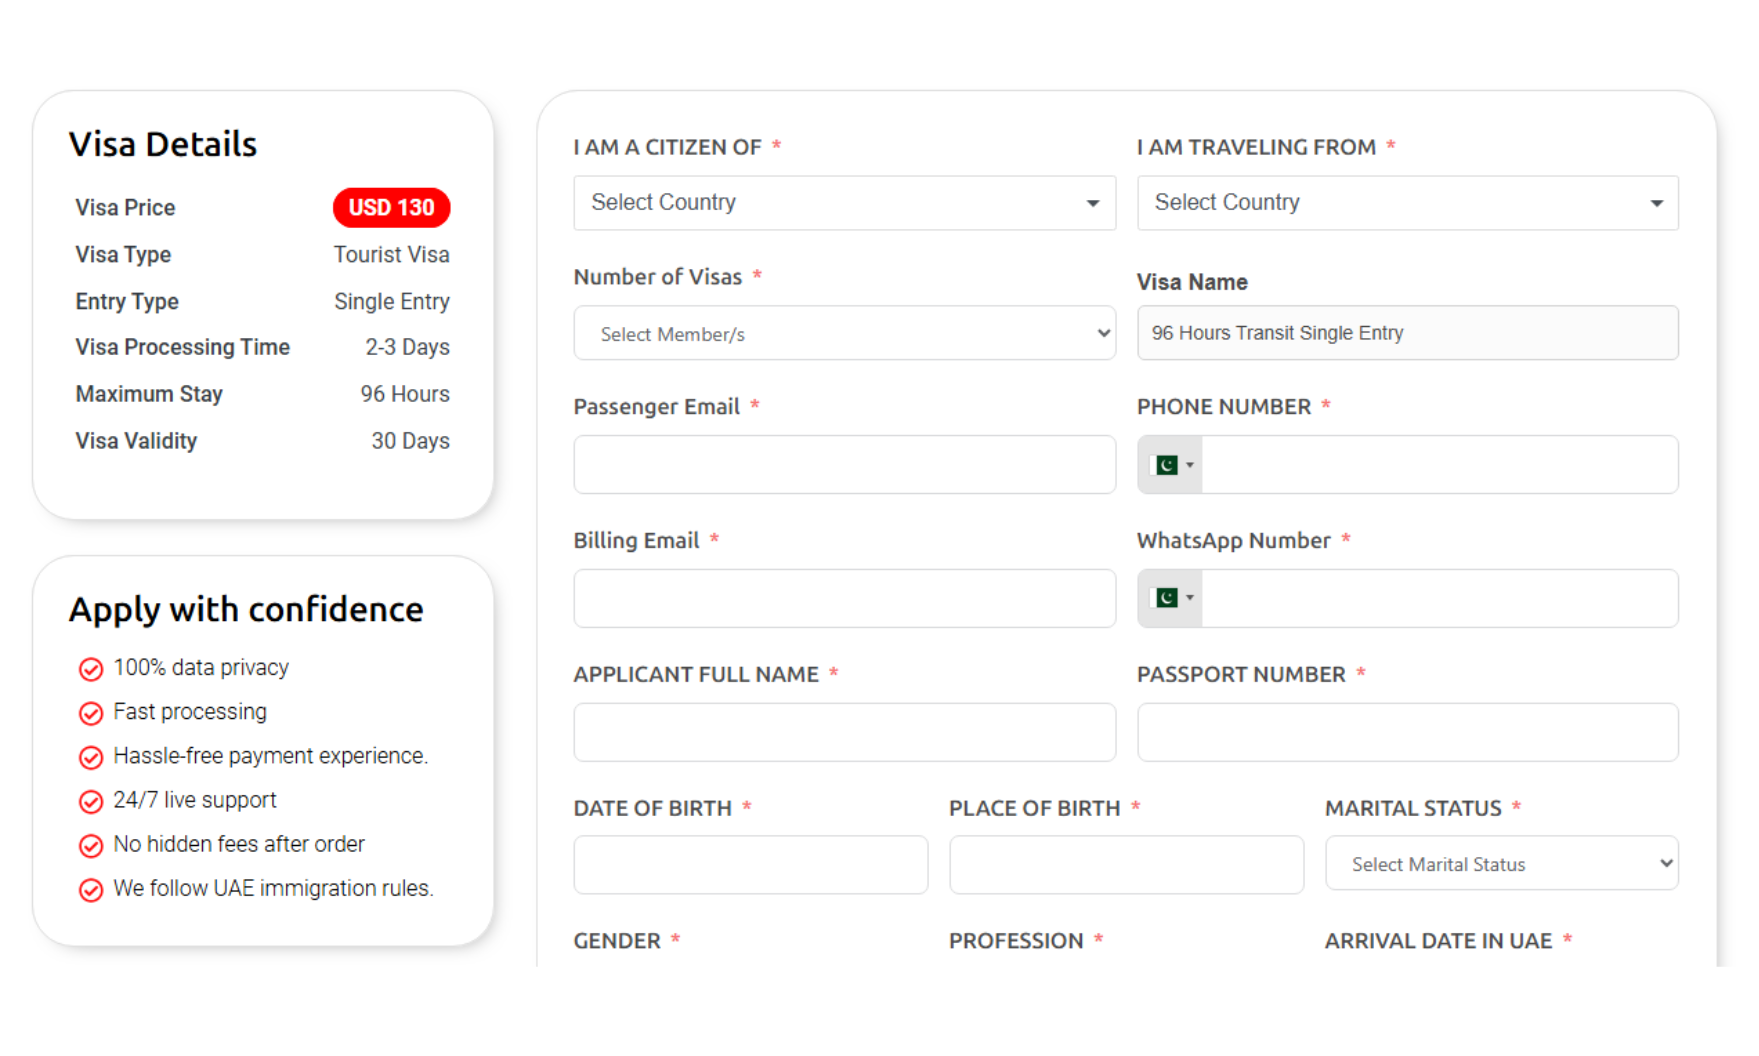Expand the Number of Visas member selector

[x=844, y=333]
